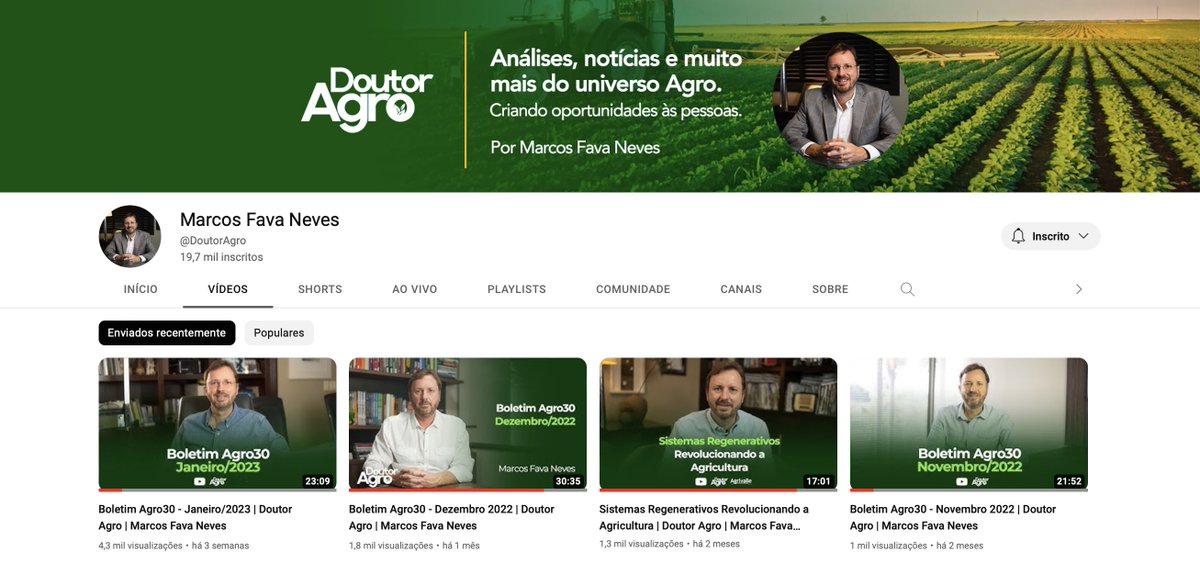Click the right chevron in tab bar
Screen dimensions: 1200x563
click(x=1078, y=289)
